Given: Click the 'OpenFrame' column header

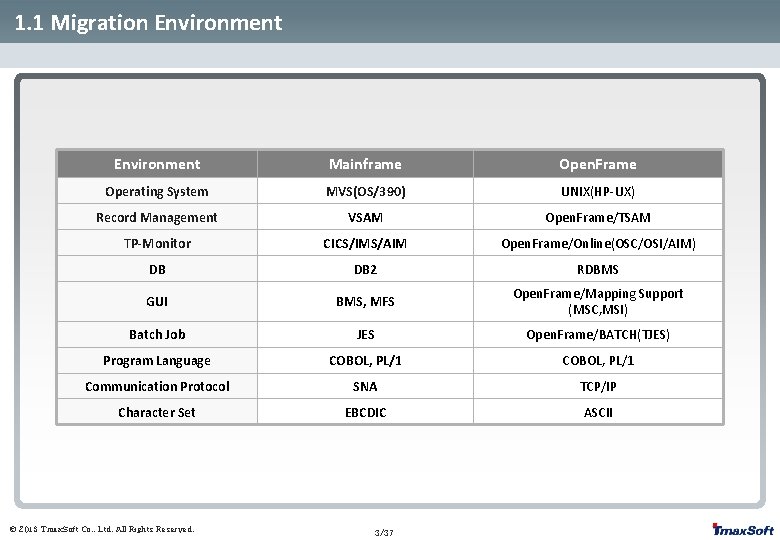Looking at the screenshot, I should pyautogui.click(x=598, y=164).
